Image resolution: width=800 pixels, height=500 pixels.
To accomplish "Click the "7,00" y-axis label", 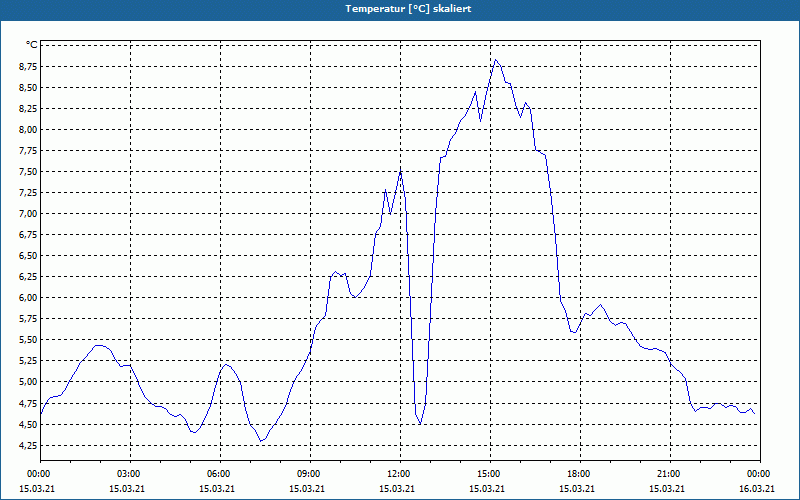I will (x=29, y=213).
